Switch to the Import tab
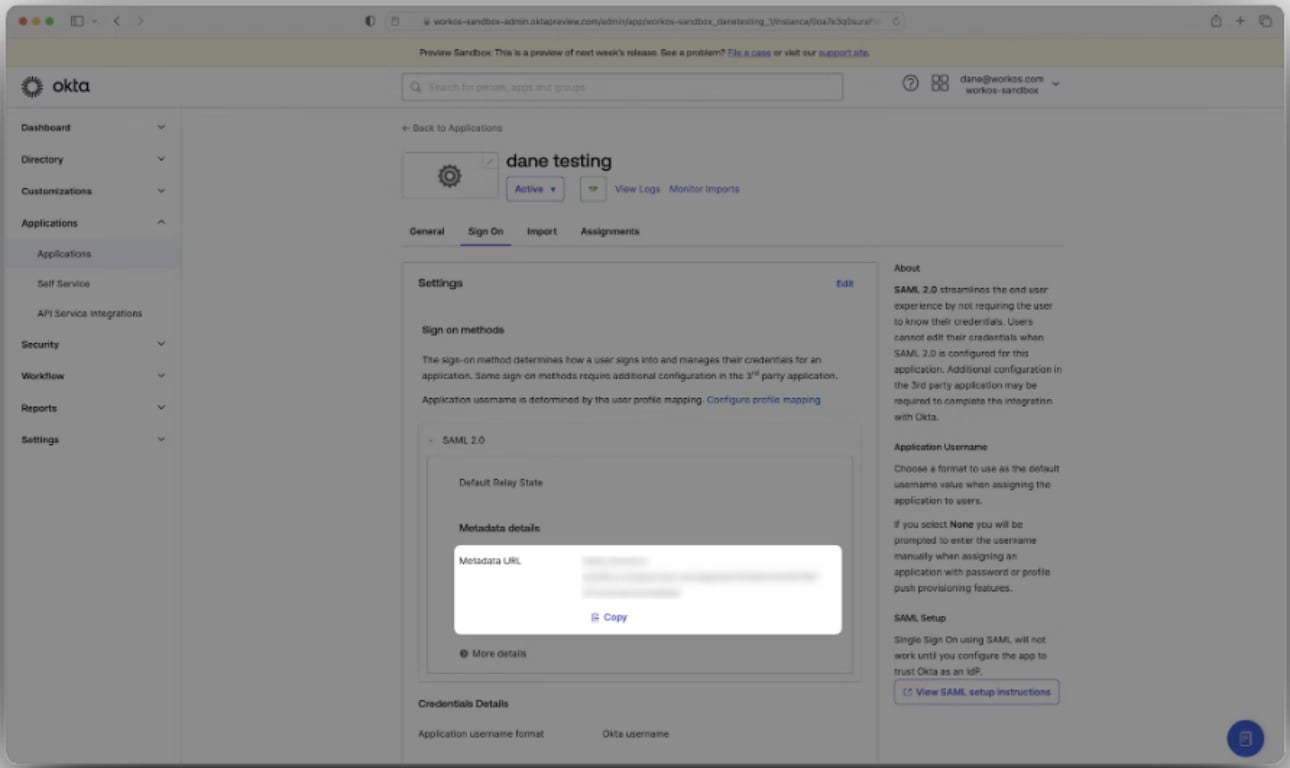Screen dimensions: 1290x768 (542, 232)
